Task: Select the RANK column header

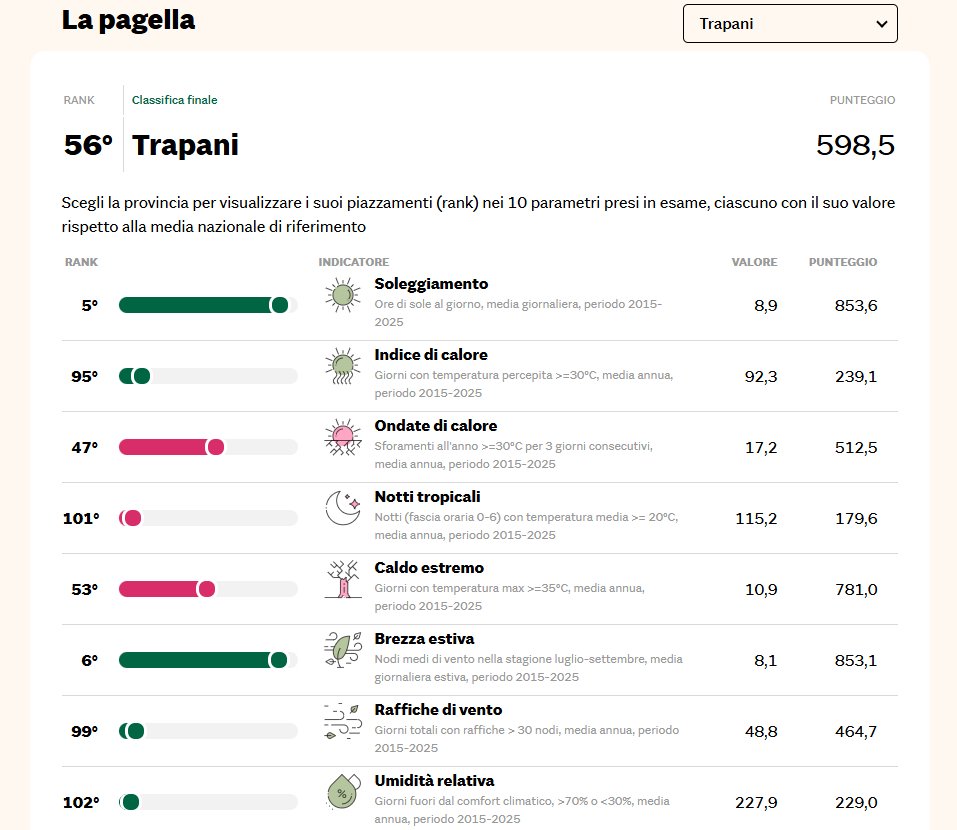Action: click(81, 262)
